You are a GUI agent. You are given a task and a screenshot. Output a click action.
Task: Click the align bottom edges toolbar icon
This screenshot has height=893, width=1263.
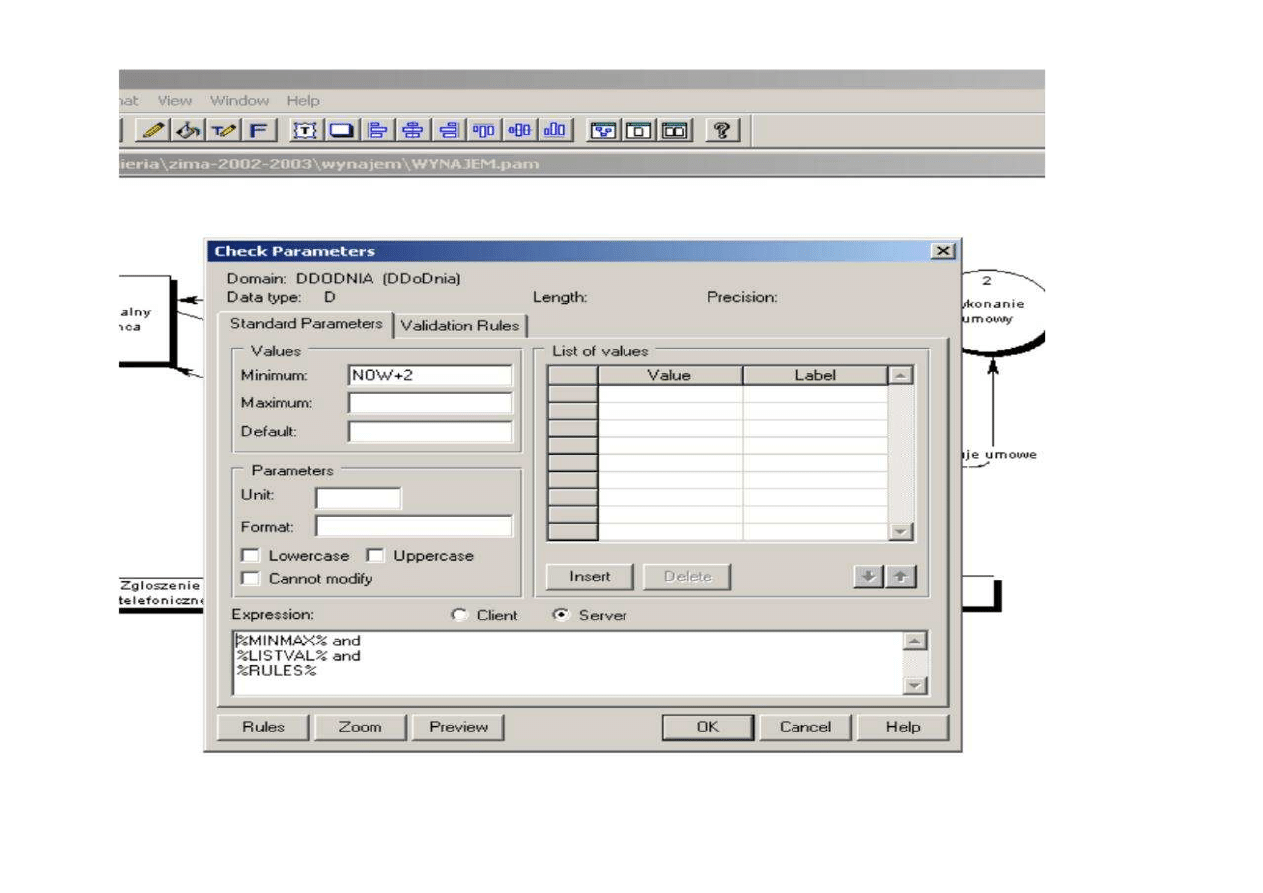(x=555, y=130)
